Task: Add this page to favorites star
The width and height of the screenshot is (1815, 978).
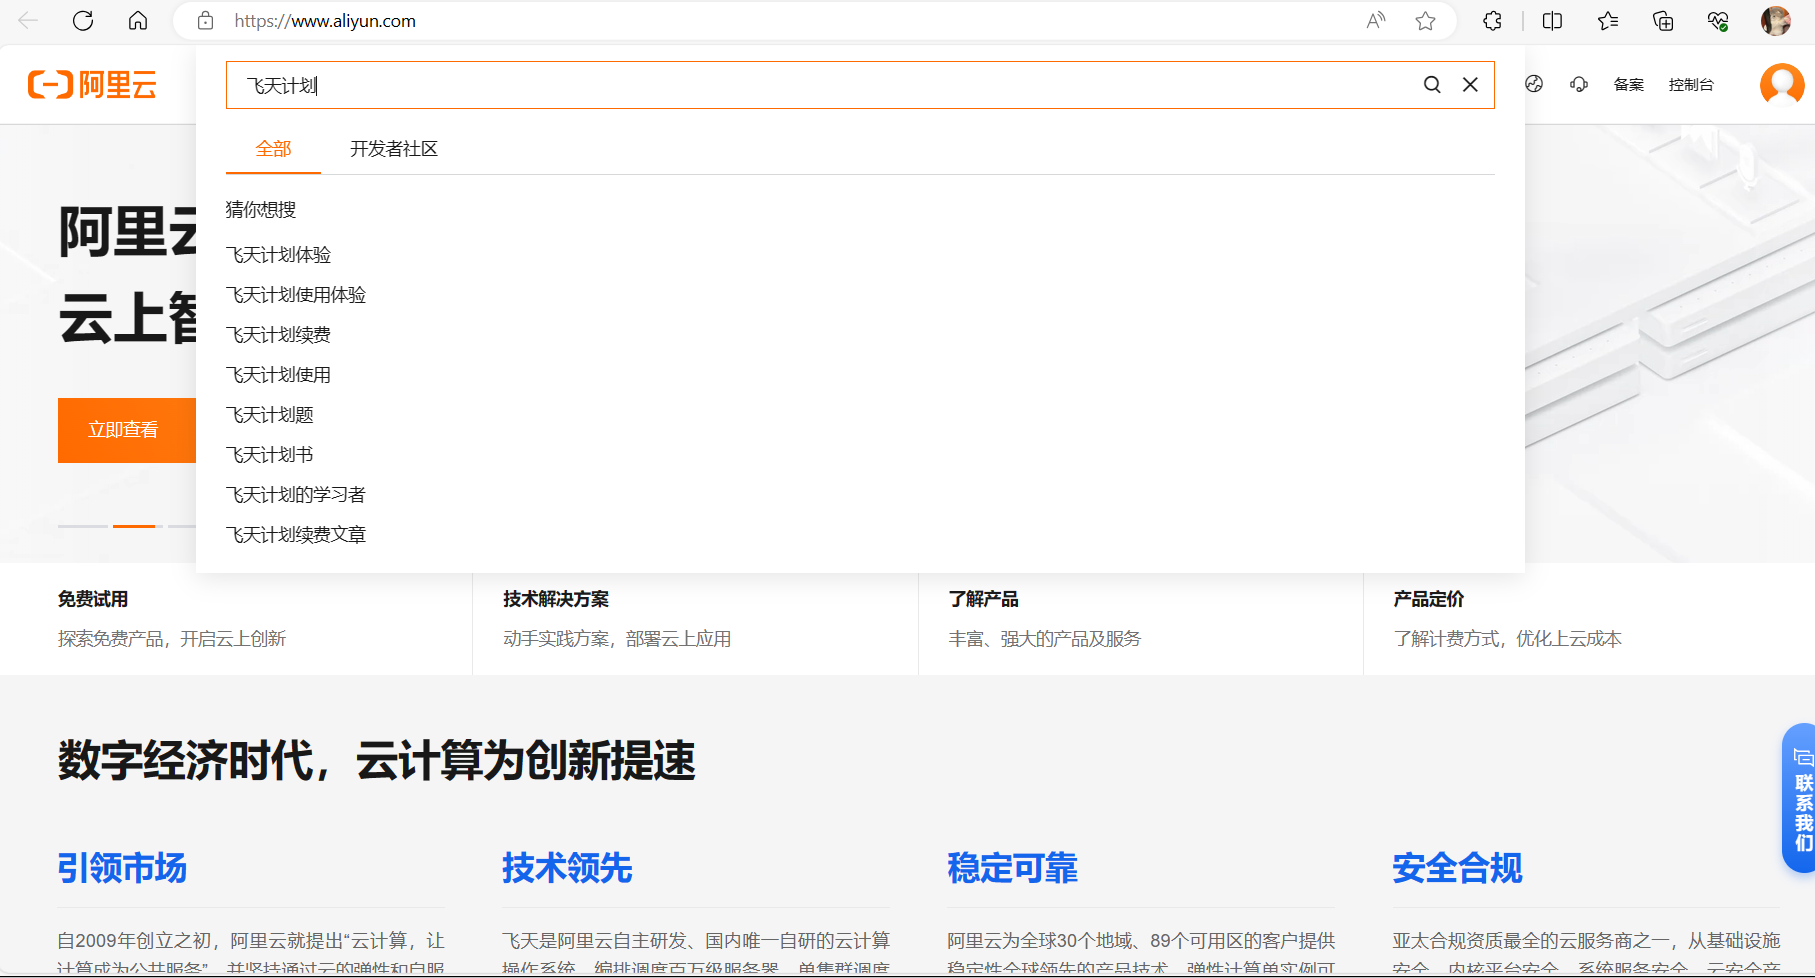Action: 1425,21
